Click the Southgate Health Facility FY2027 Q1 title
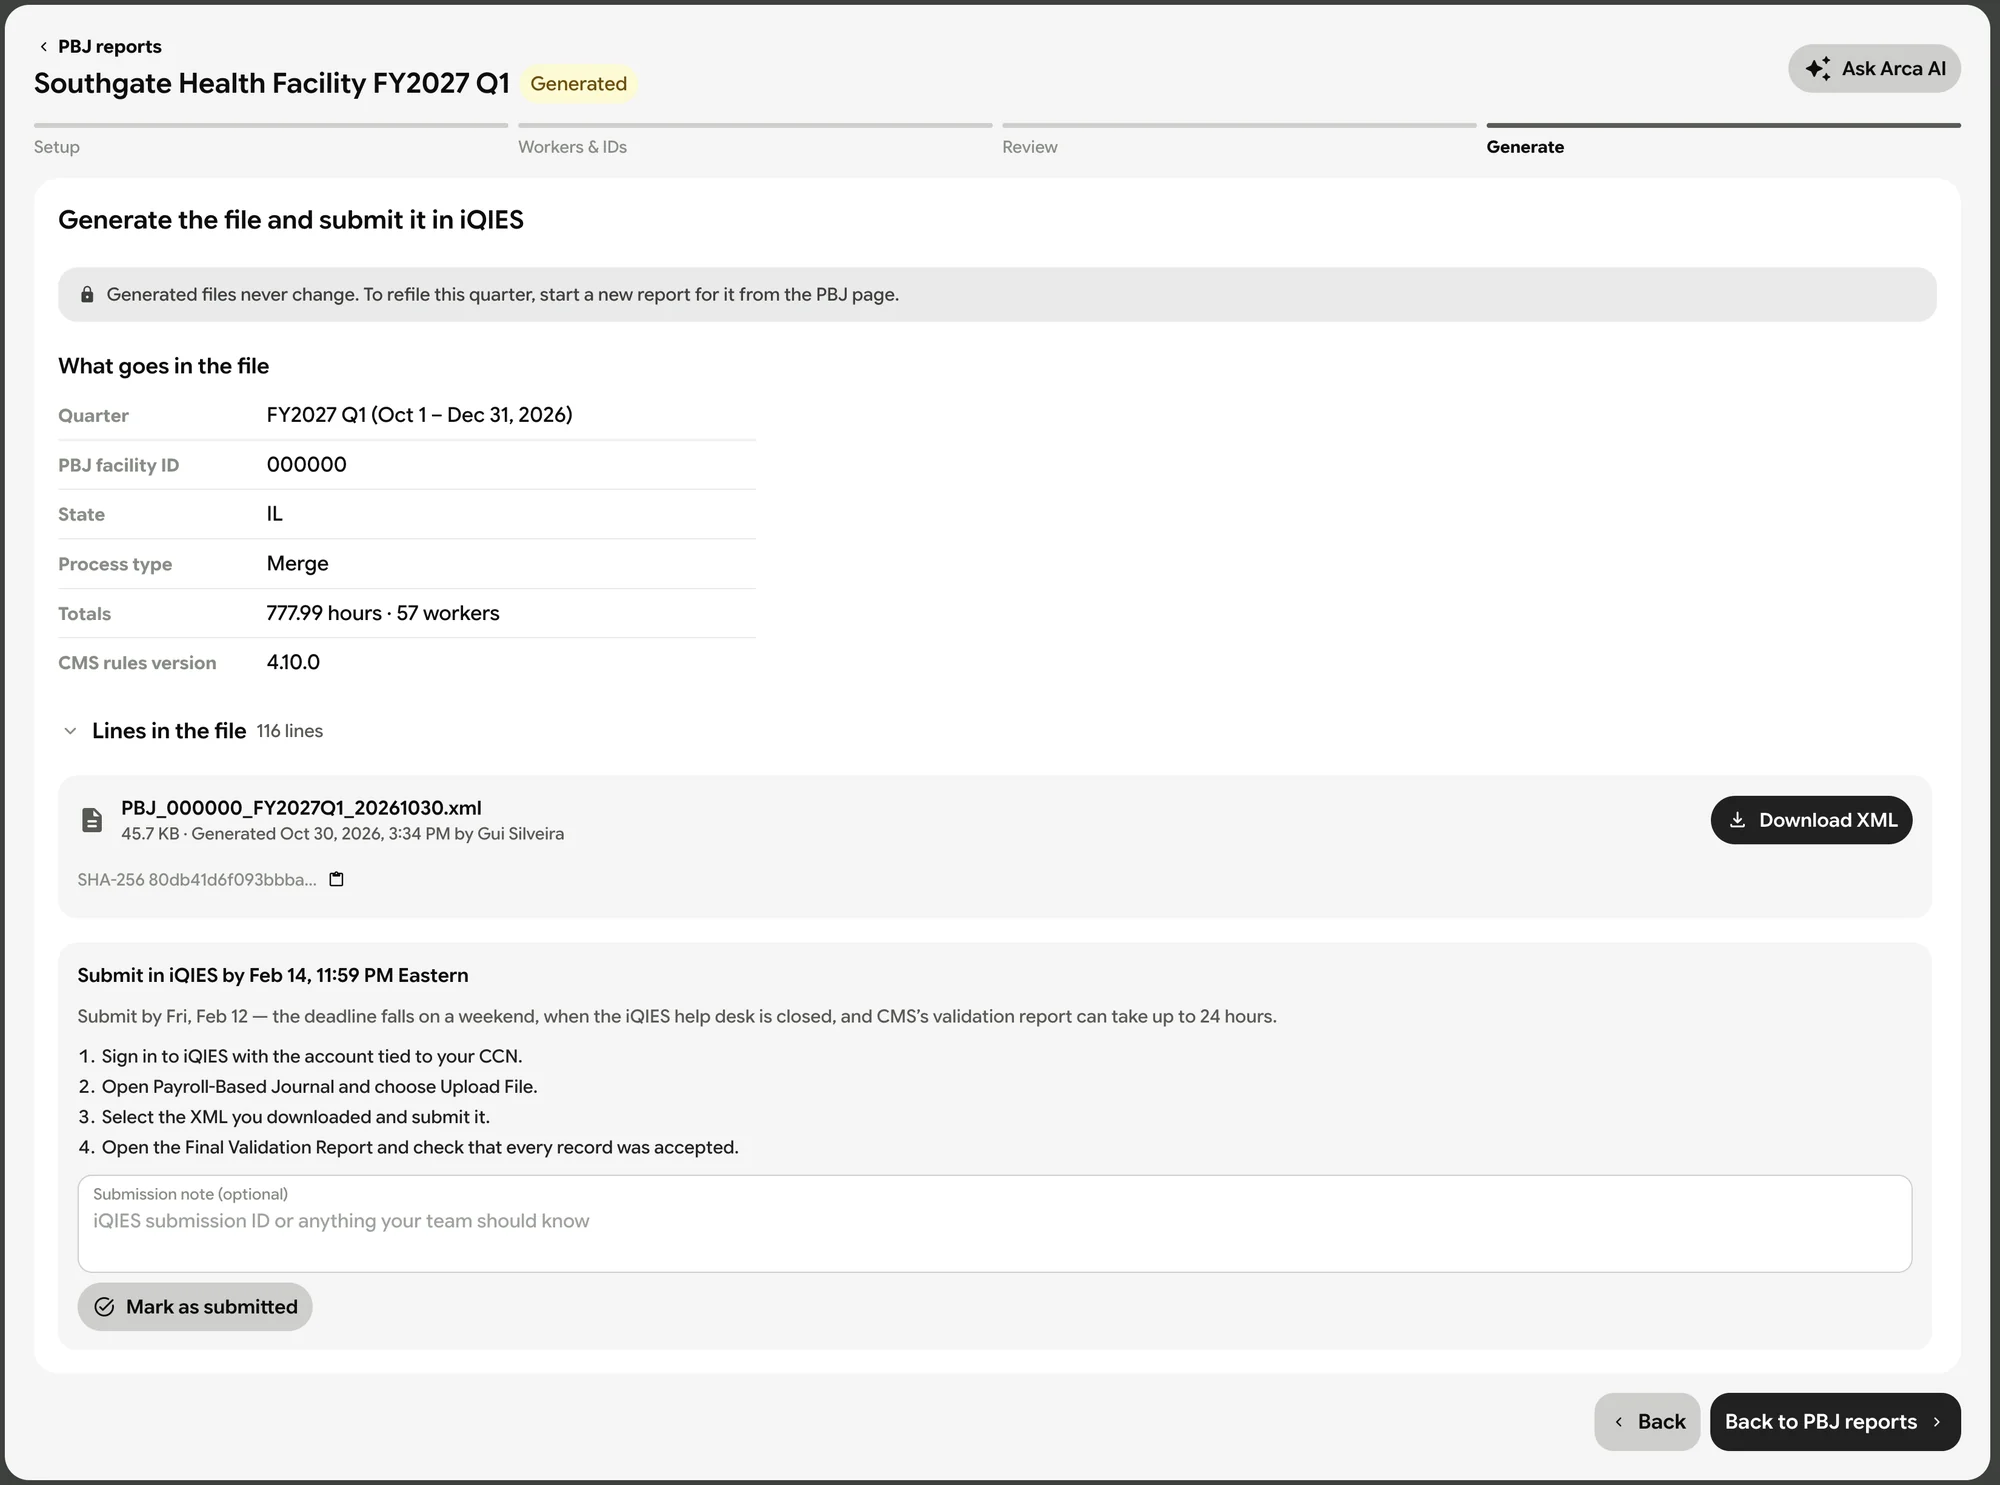The image size is (2000, 1485). (272, 83)
